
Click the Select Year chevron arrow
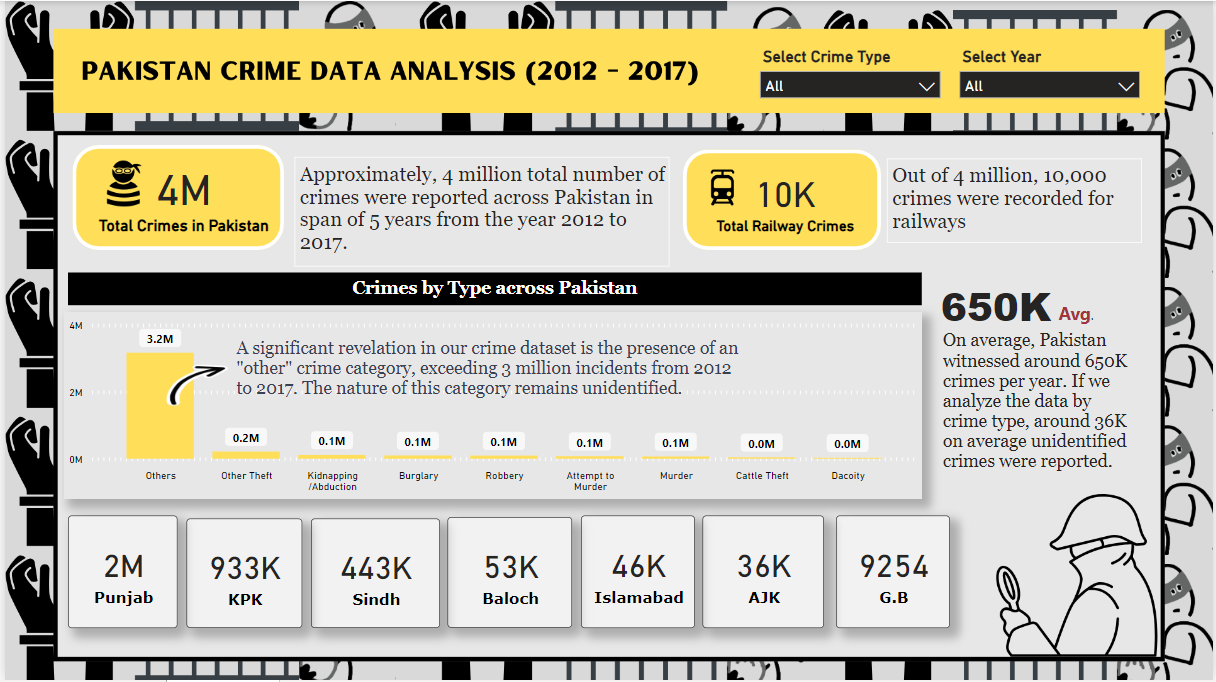tap(1126, 87)
